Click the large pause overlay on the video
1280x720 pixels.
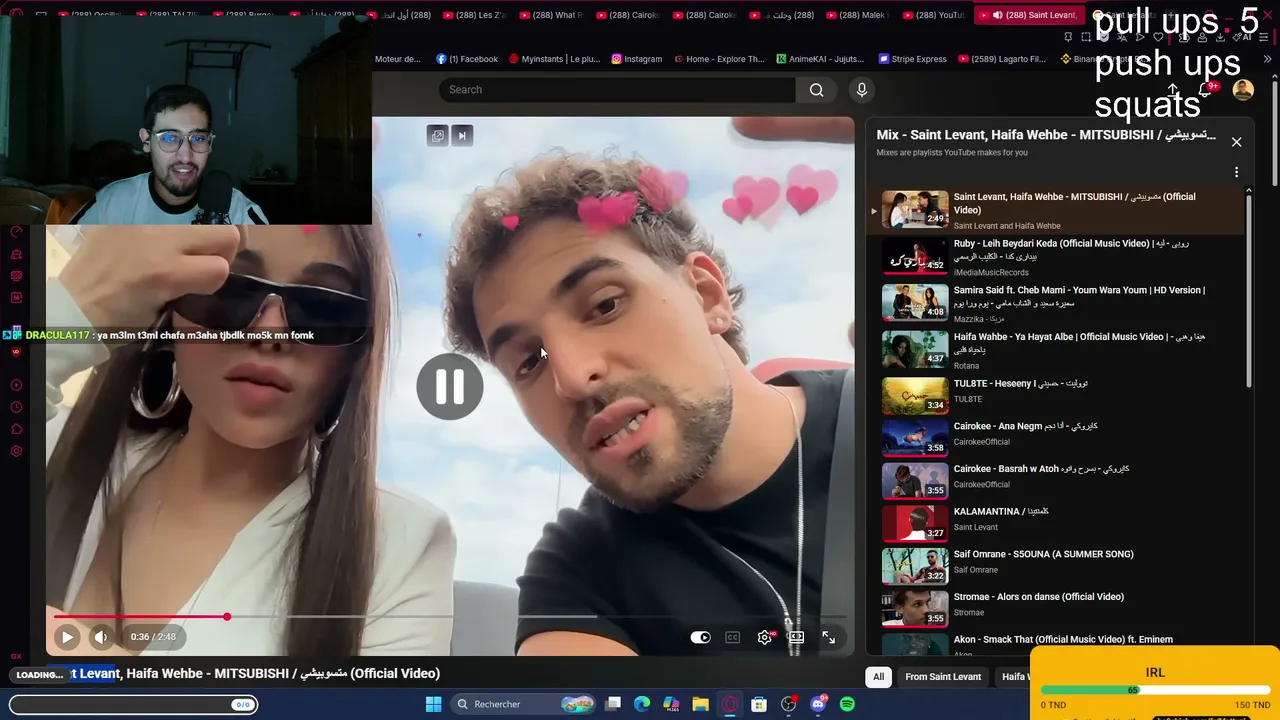[450, 386]
